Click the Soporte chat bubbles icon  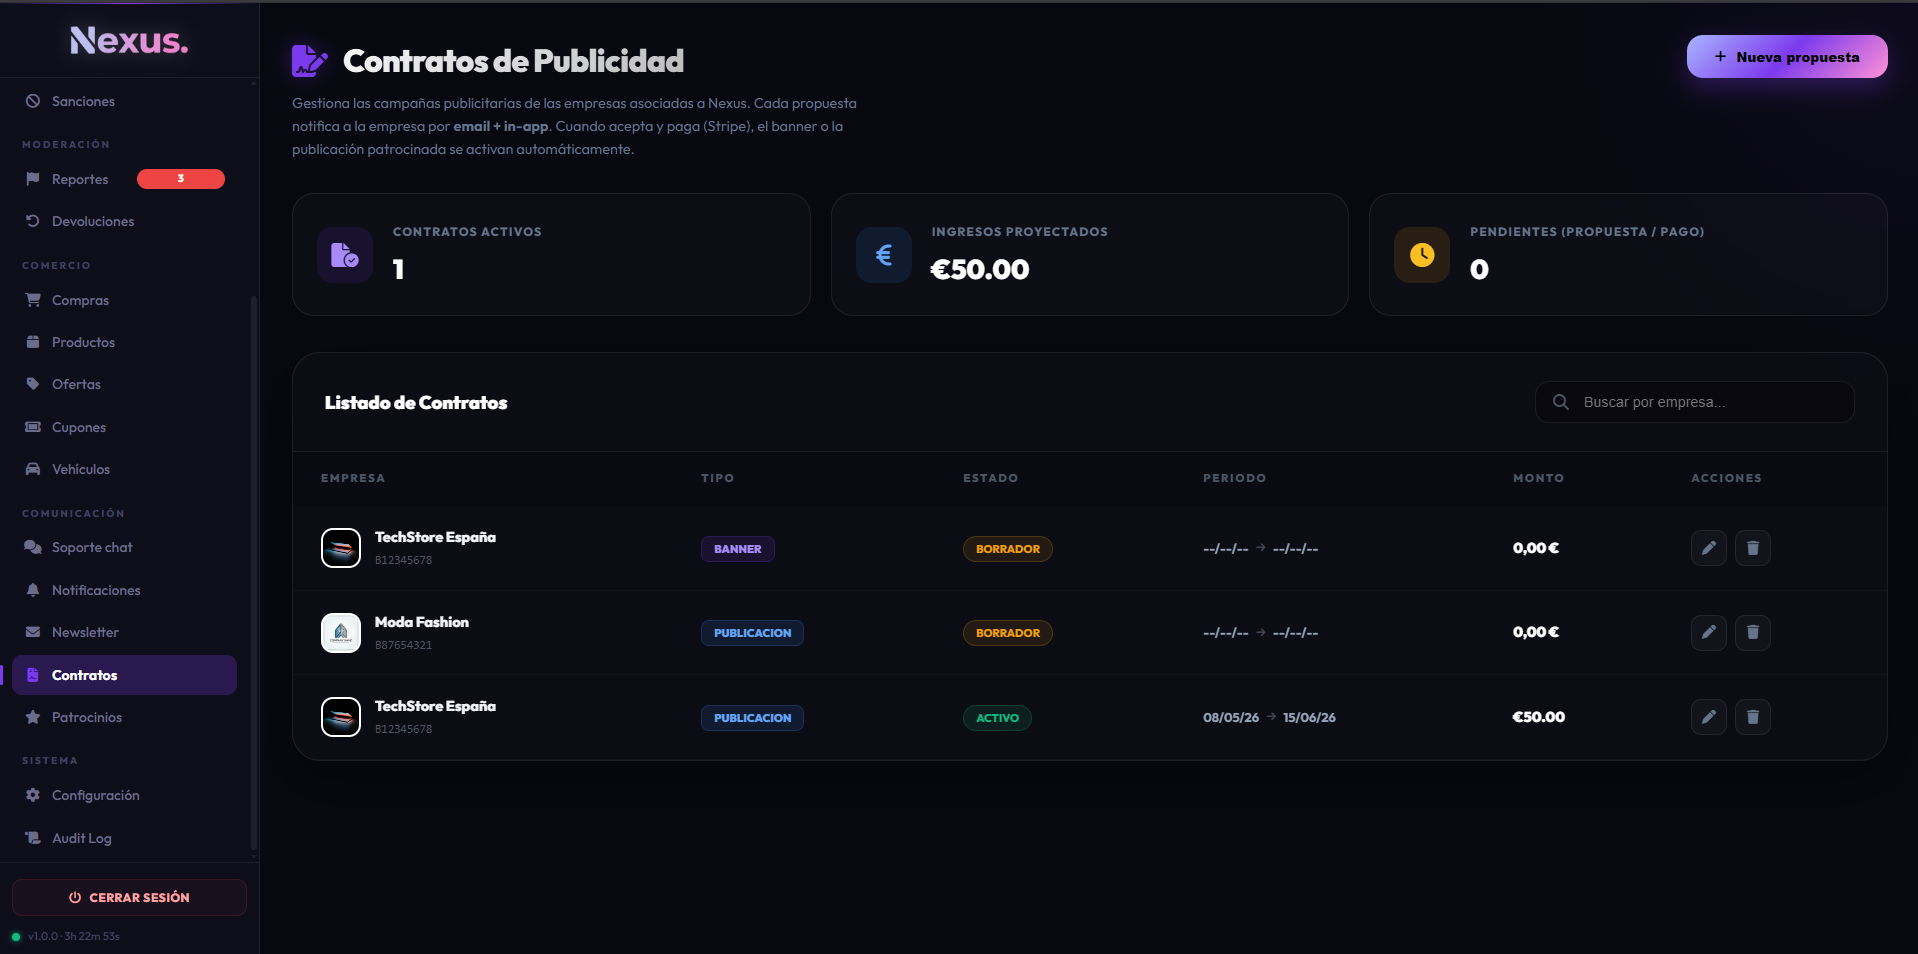[x=33, y=547]
